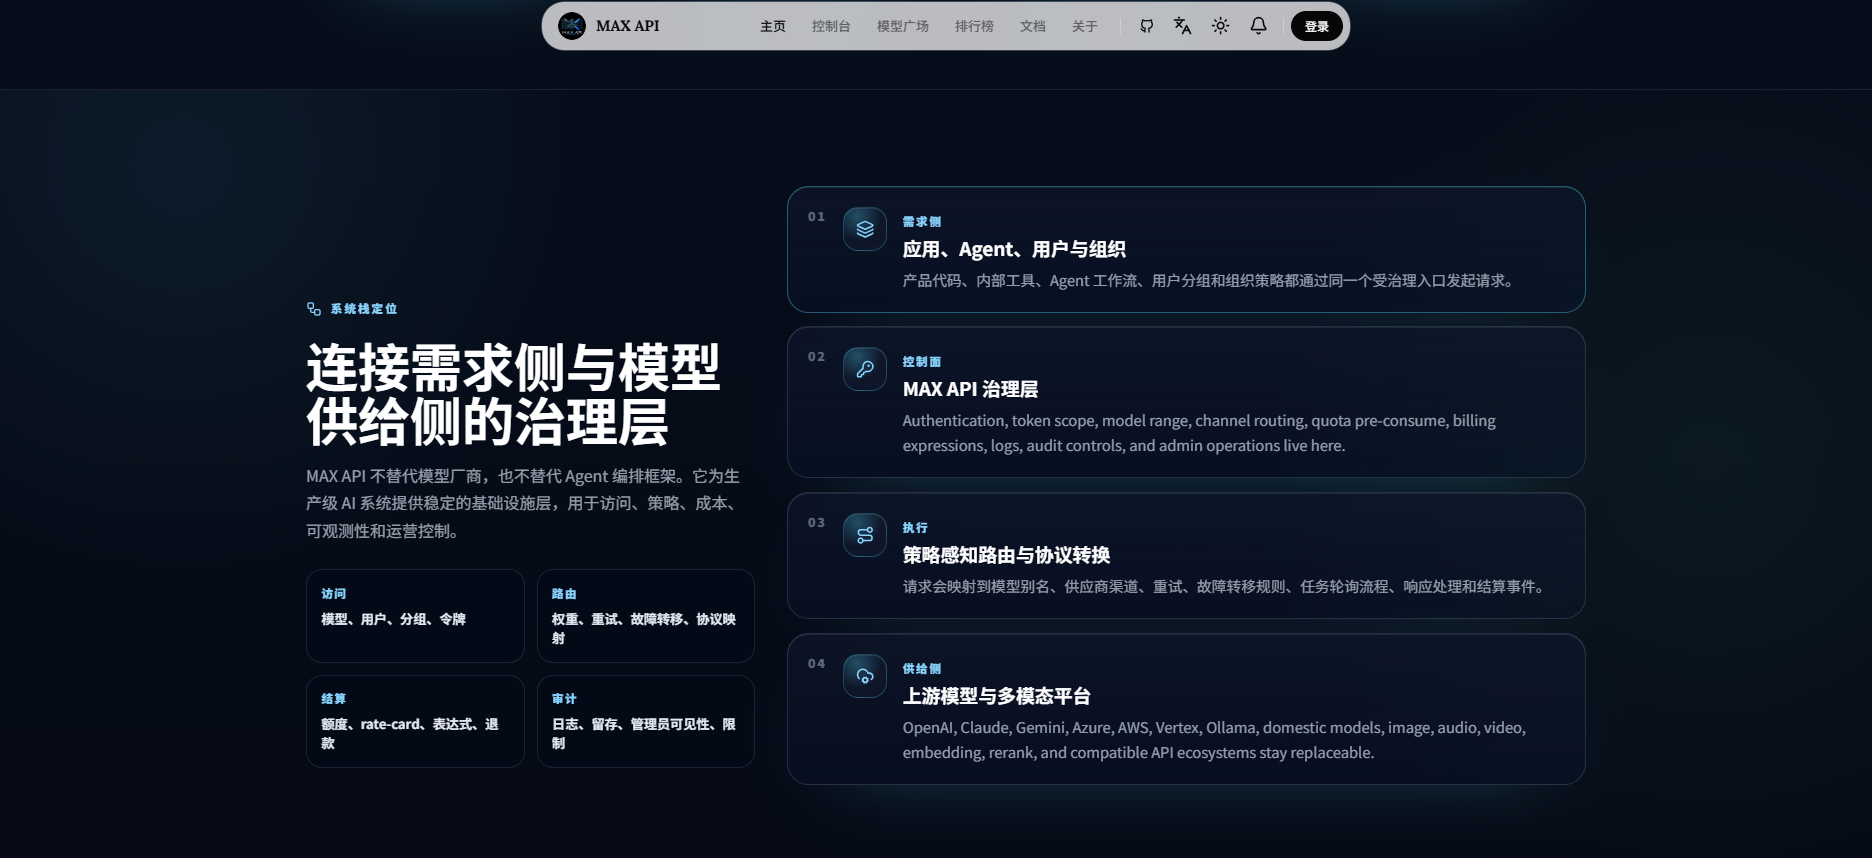The height and width of the screenshot is (858, 1872).
Task: Select the 上游模型与多模态平台 card title
Action: coord(996,696)
